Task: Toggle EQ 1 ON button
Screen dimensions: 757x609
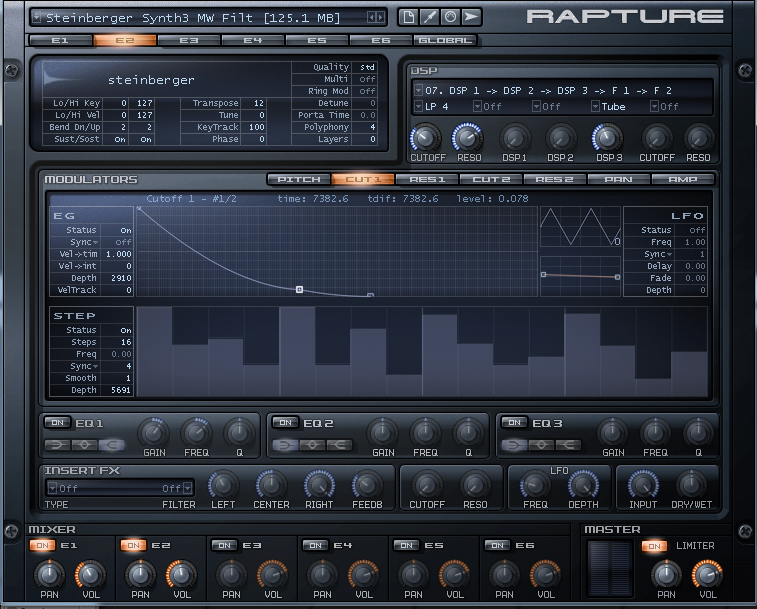Action: pyautogui.click(x=57, y=423)
